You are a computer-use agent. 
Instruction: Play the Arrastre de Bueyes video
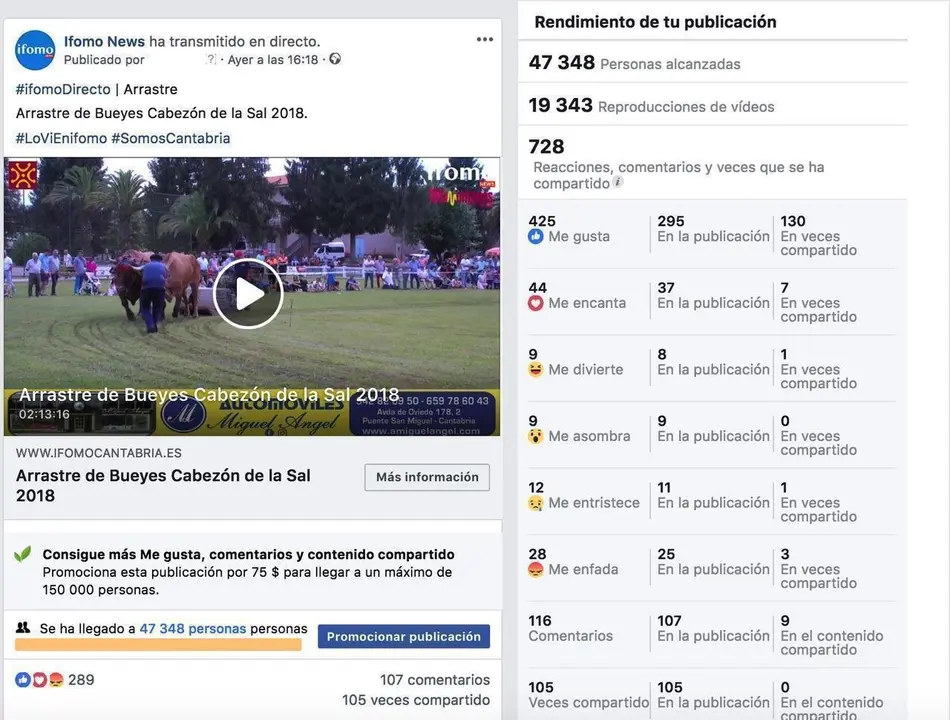[248, 294]
